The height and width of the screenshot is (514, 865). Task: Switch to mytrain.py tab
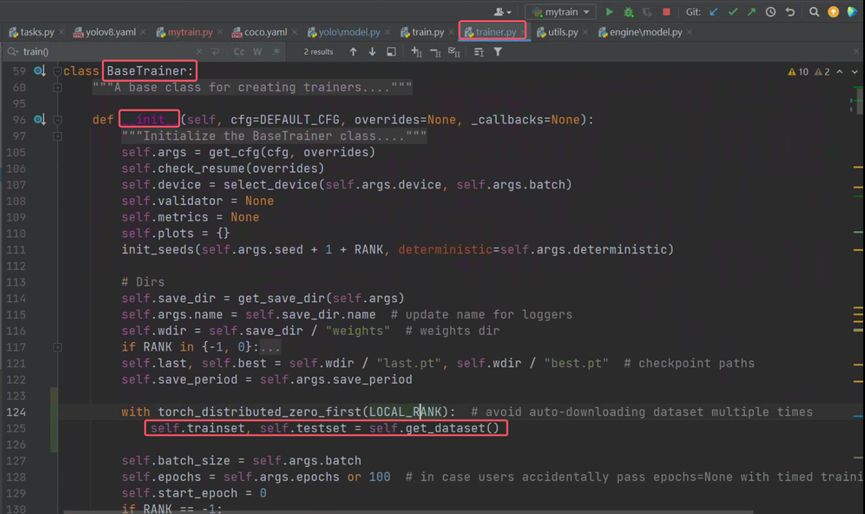[185, 32]
